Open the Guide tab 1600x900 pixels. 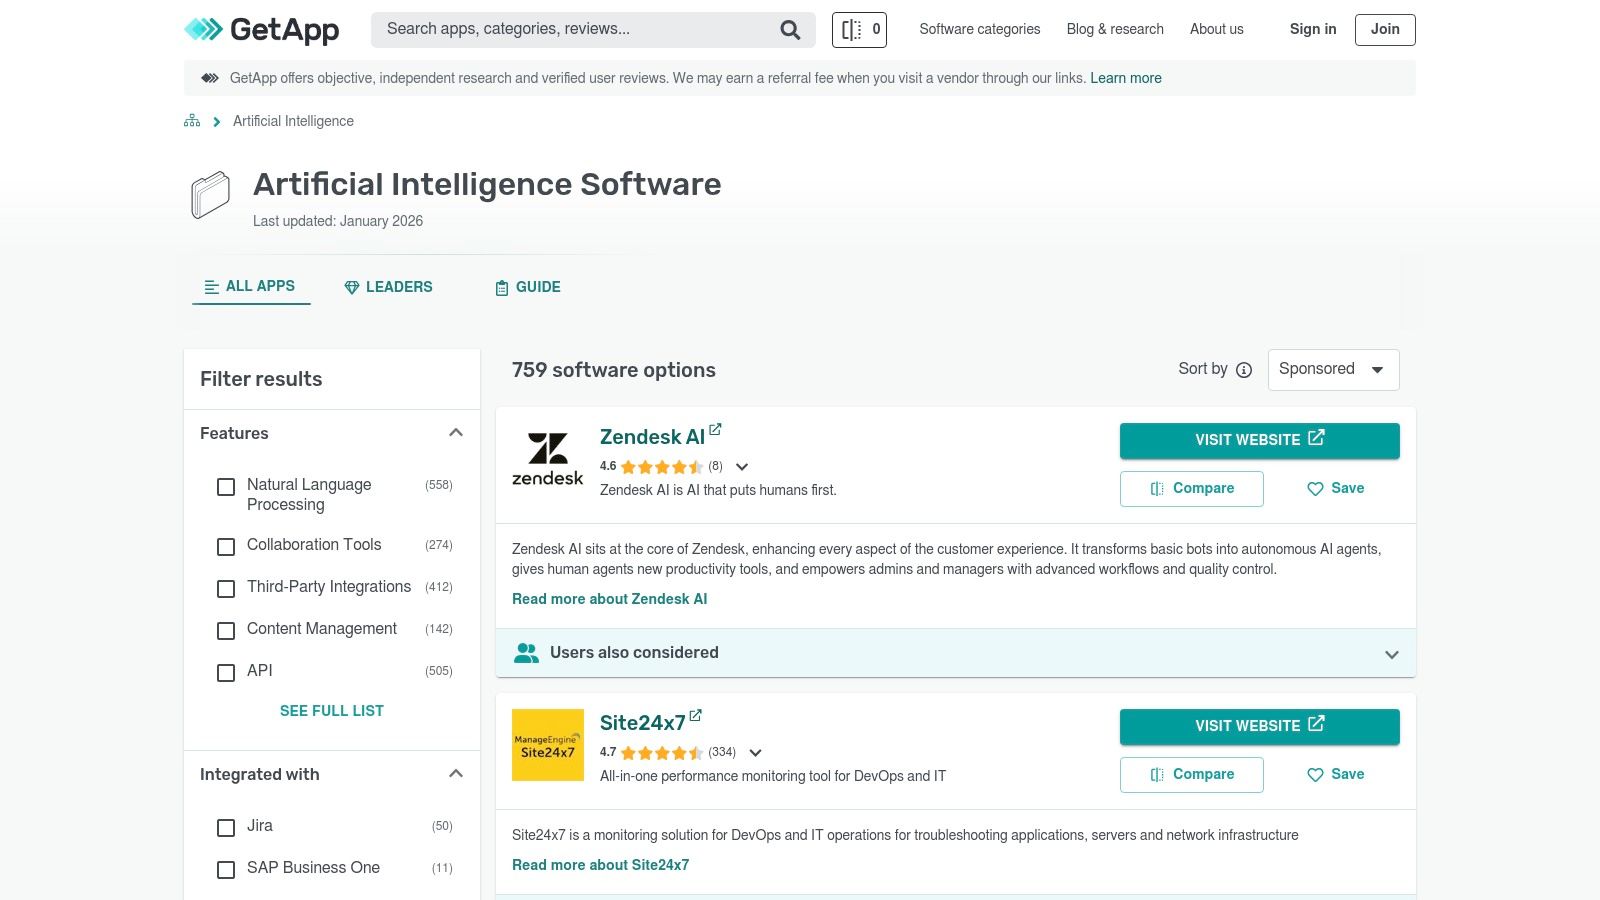527,287
